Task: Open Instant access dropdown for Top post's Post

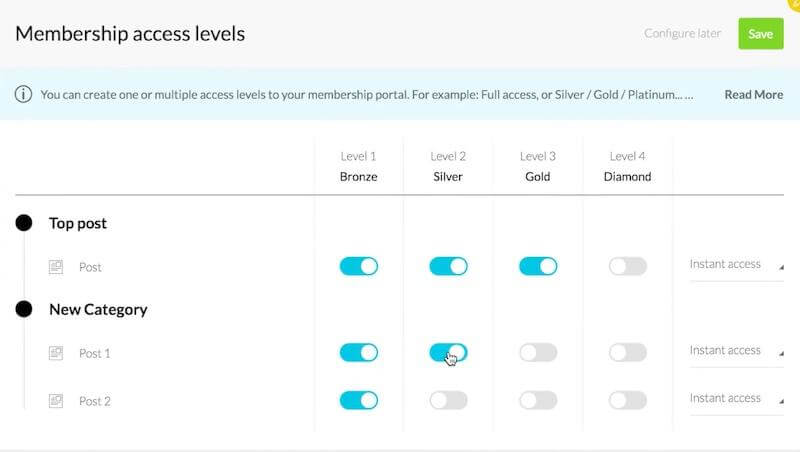Action: (737, 265)
